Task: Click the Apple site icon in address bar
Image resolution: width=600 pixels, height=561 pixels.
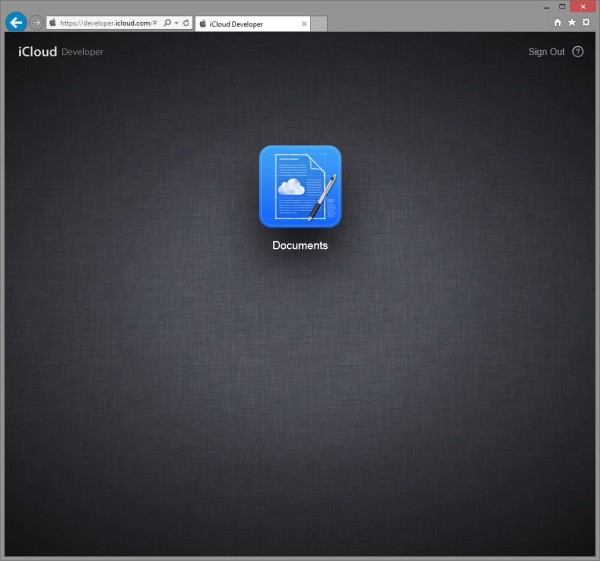Action: (53, 23)
